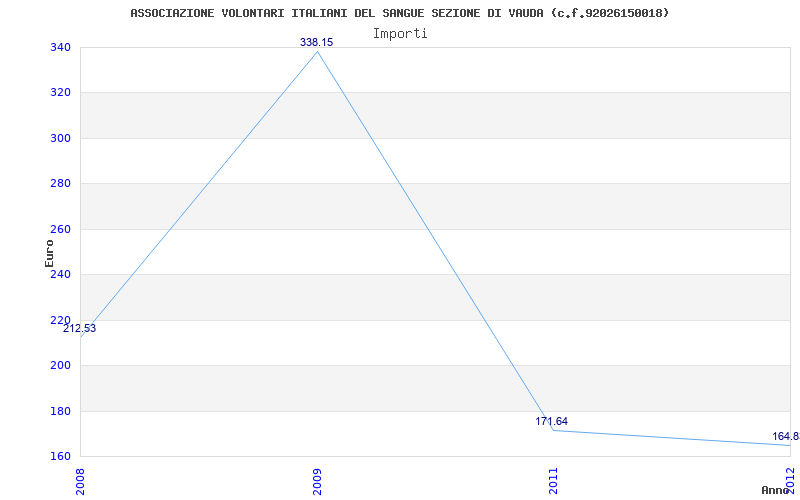The height and width of the screenshot is (500, 800).
Task: Click the 340 y-axis tick label
Action: click(x=60, y=47)
